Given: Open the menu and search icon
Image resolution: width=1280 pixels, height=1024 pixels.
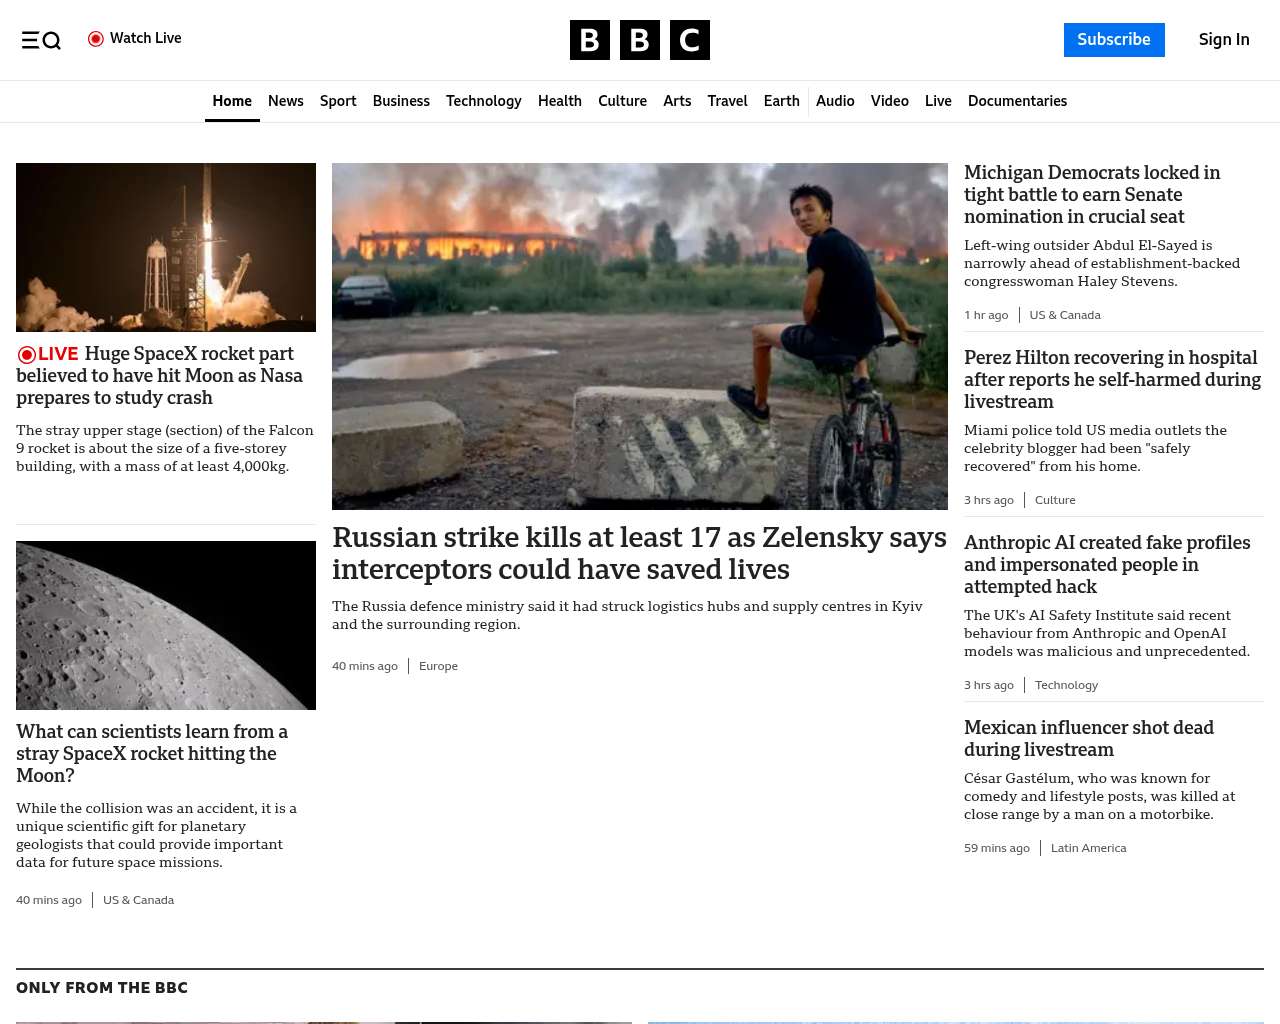Looking at the screenshot, I should pyautogui.click(x=41, y=40).
